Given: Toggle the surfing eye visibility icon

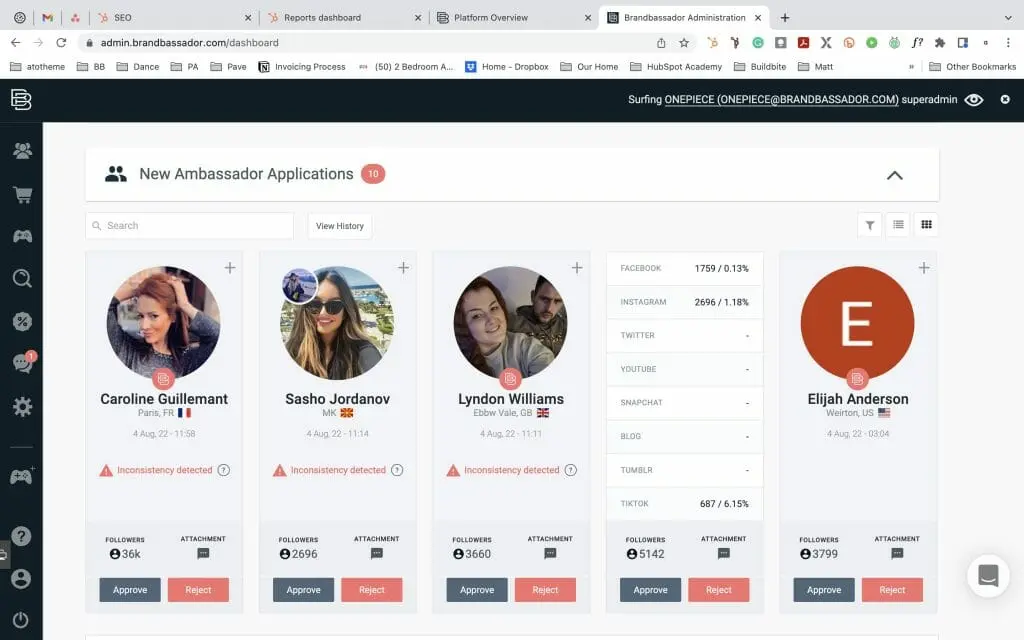Looking at the screenshot, I should tap(973, 100).
